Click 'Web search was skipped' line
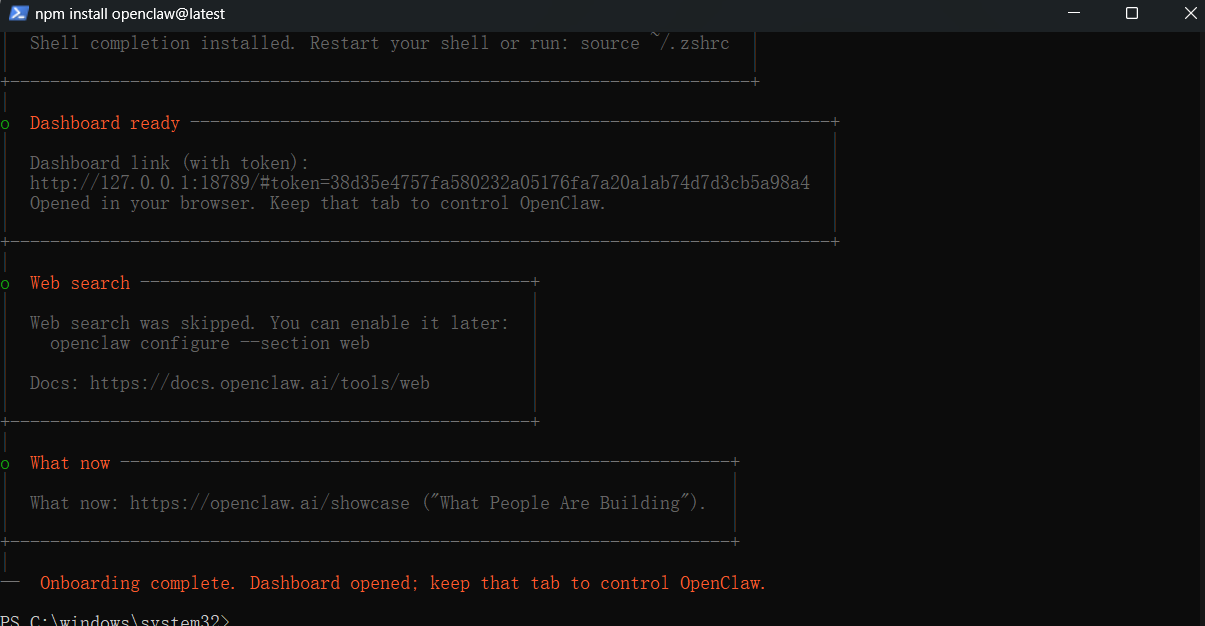The height and width of the screenshot is (626, 1205). [x=270, y=323]
